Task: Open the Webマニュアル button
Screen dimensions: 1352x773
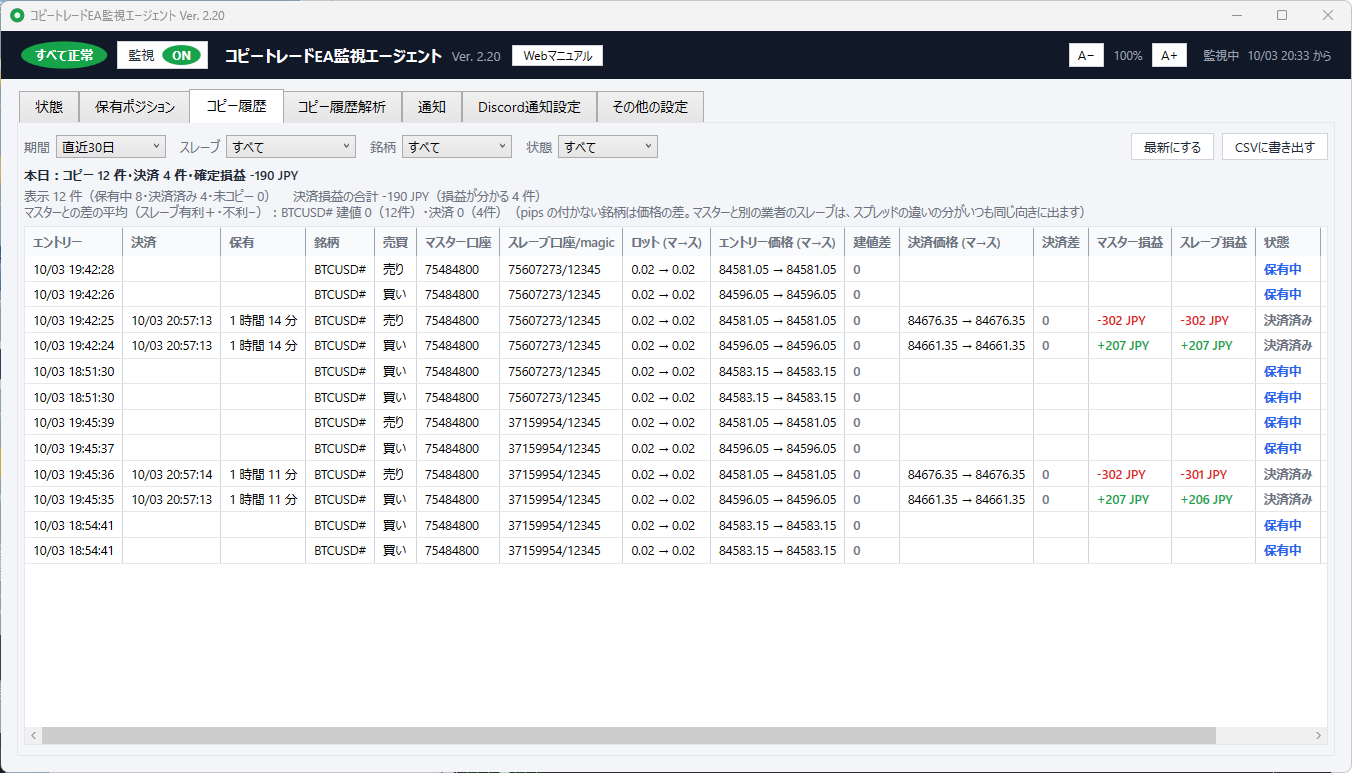Action: coord(557,56)
